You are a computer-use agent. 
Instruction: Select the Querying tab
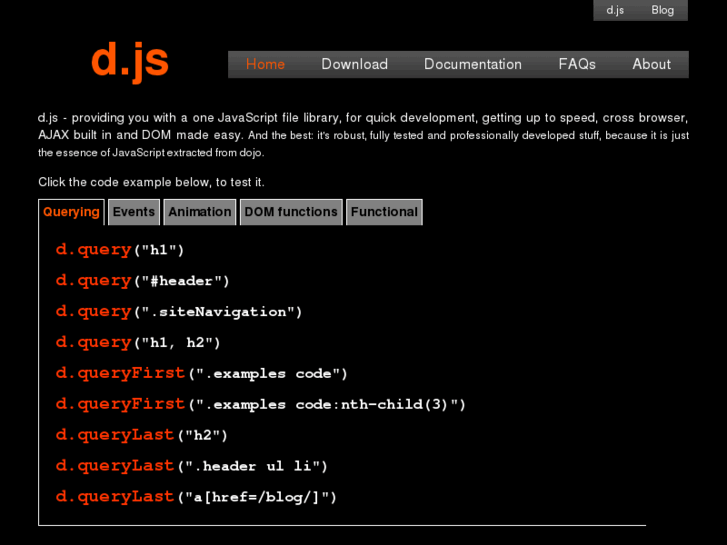[x=71, y=212]
